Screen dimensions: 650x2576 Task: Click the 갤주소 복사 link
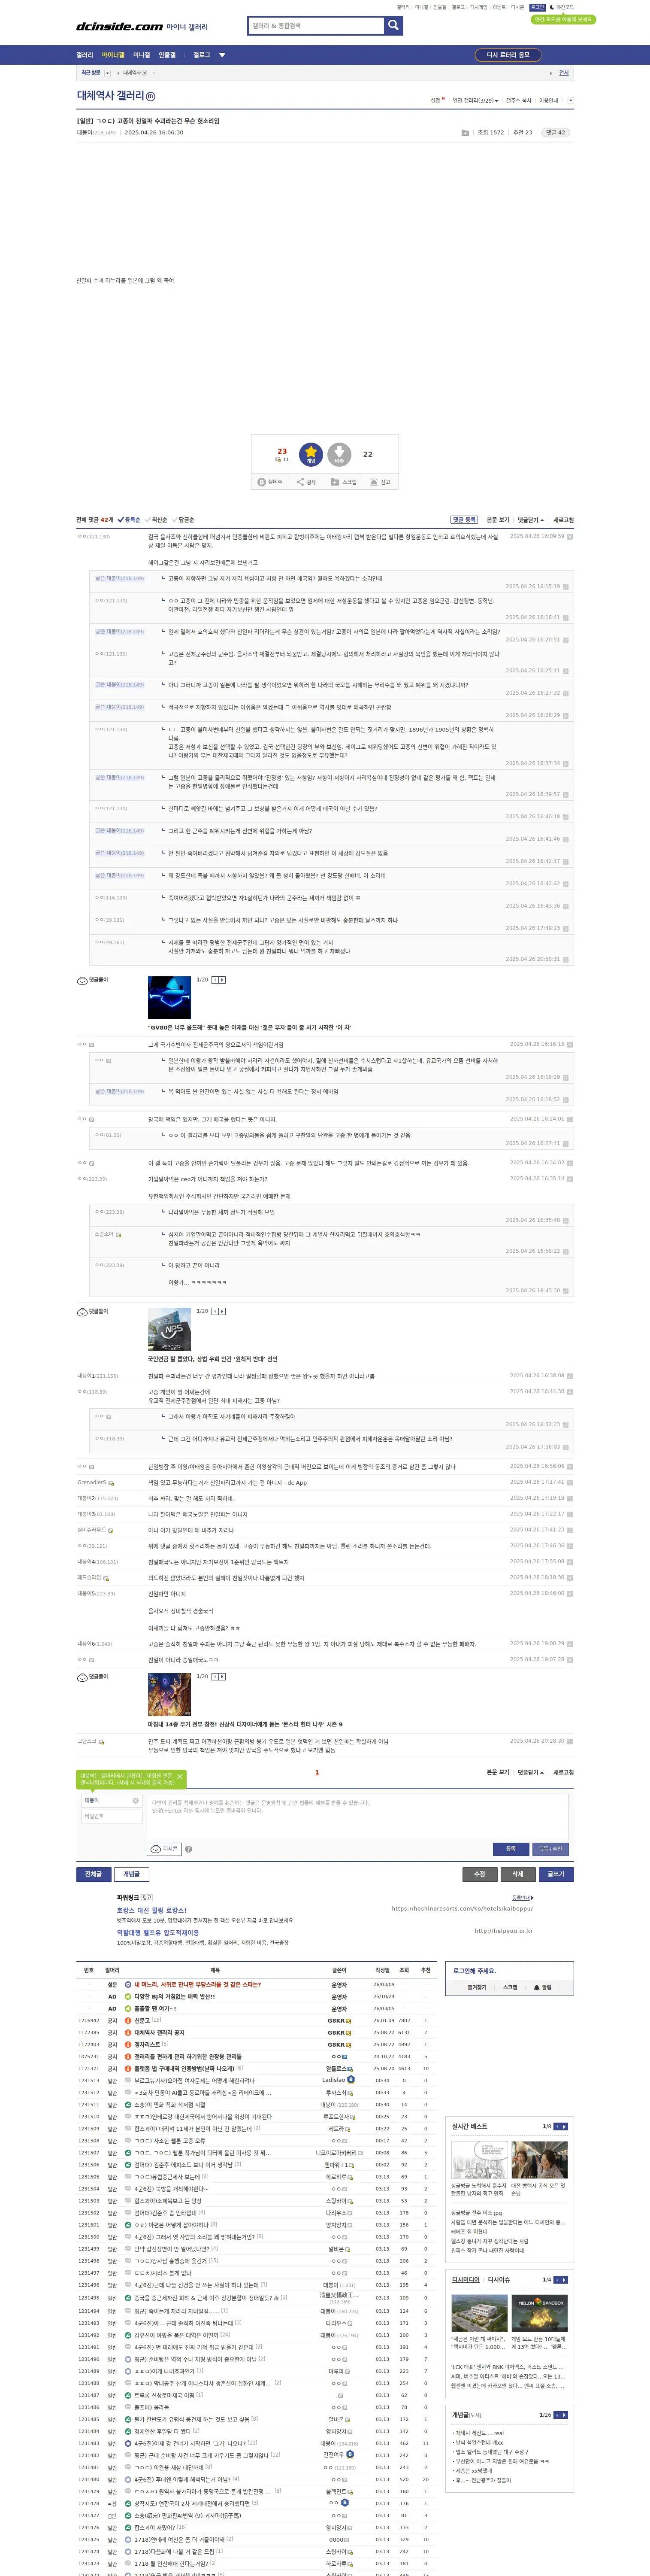tap(519, 100)
